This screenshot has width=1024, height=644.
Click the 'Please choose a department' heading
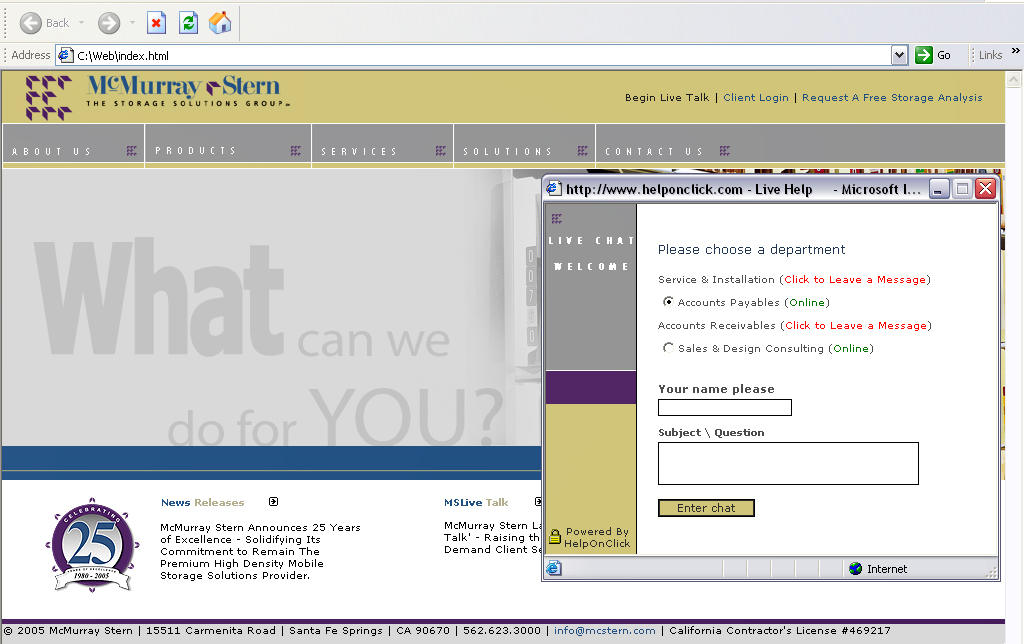[751, 250]
